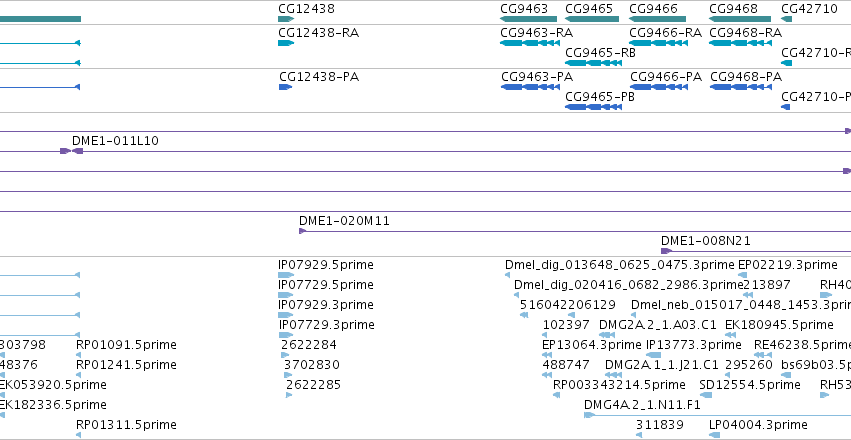Open Dmel_dig_020416_0682_2986.3prime feature
The height and width of the screenshot is (440, 851).
pos(628,285)
